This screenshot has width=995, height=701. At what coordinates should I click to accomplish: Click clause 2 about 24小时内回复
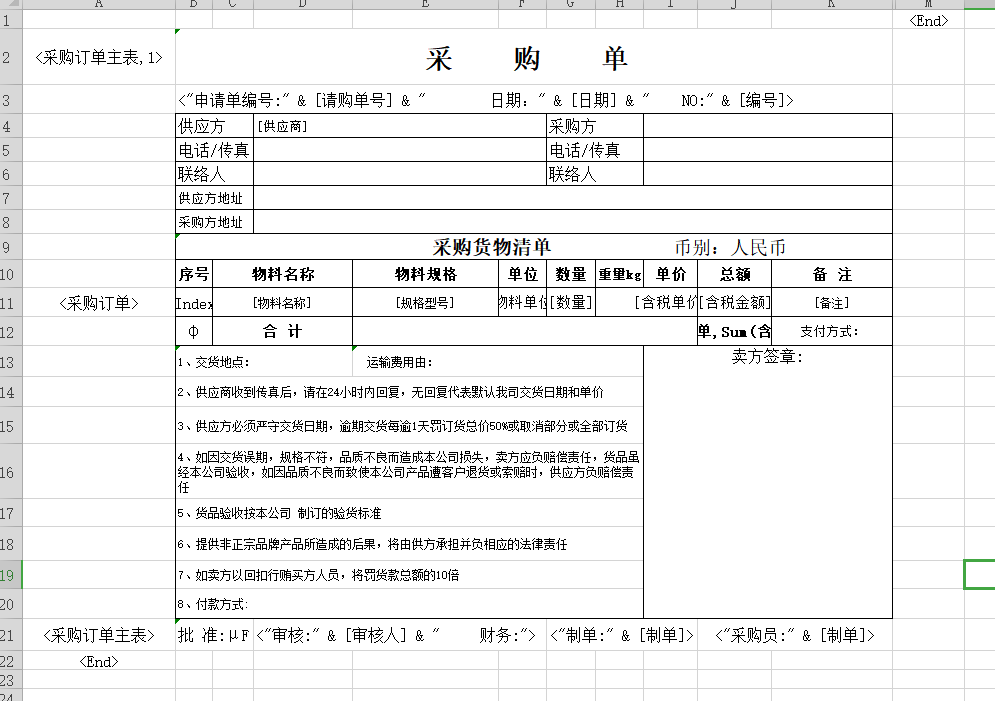[409, 392]
